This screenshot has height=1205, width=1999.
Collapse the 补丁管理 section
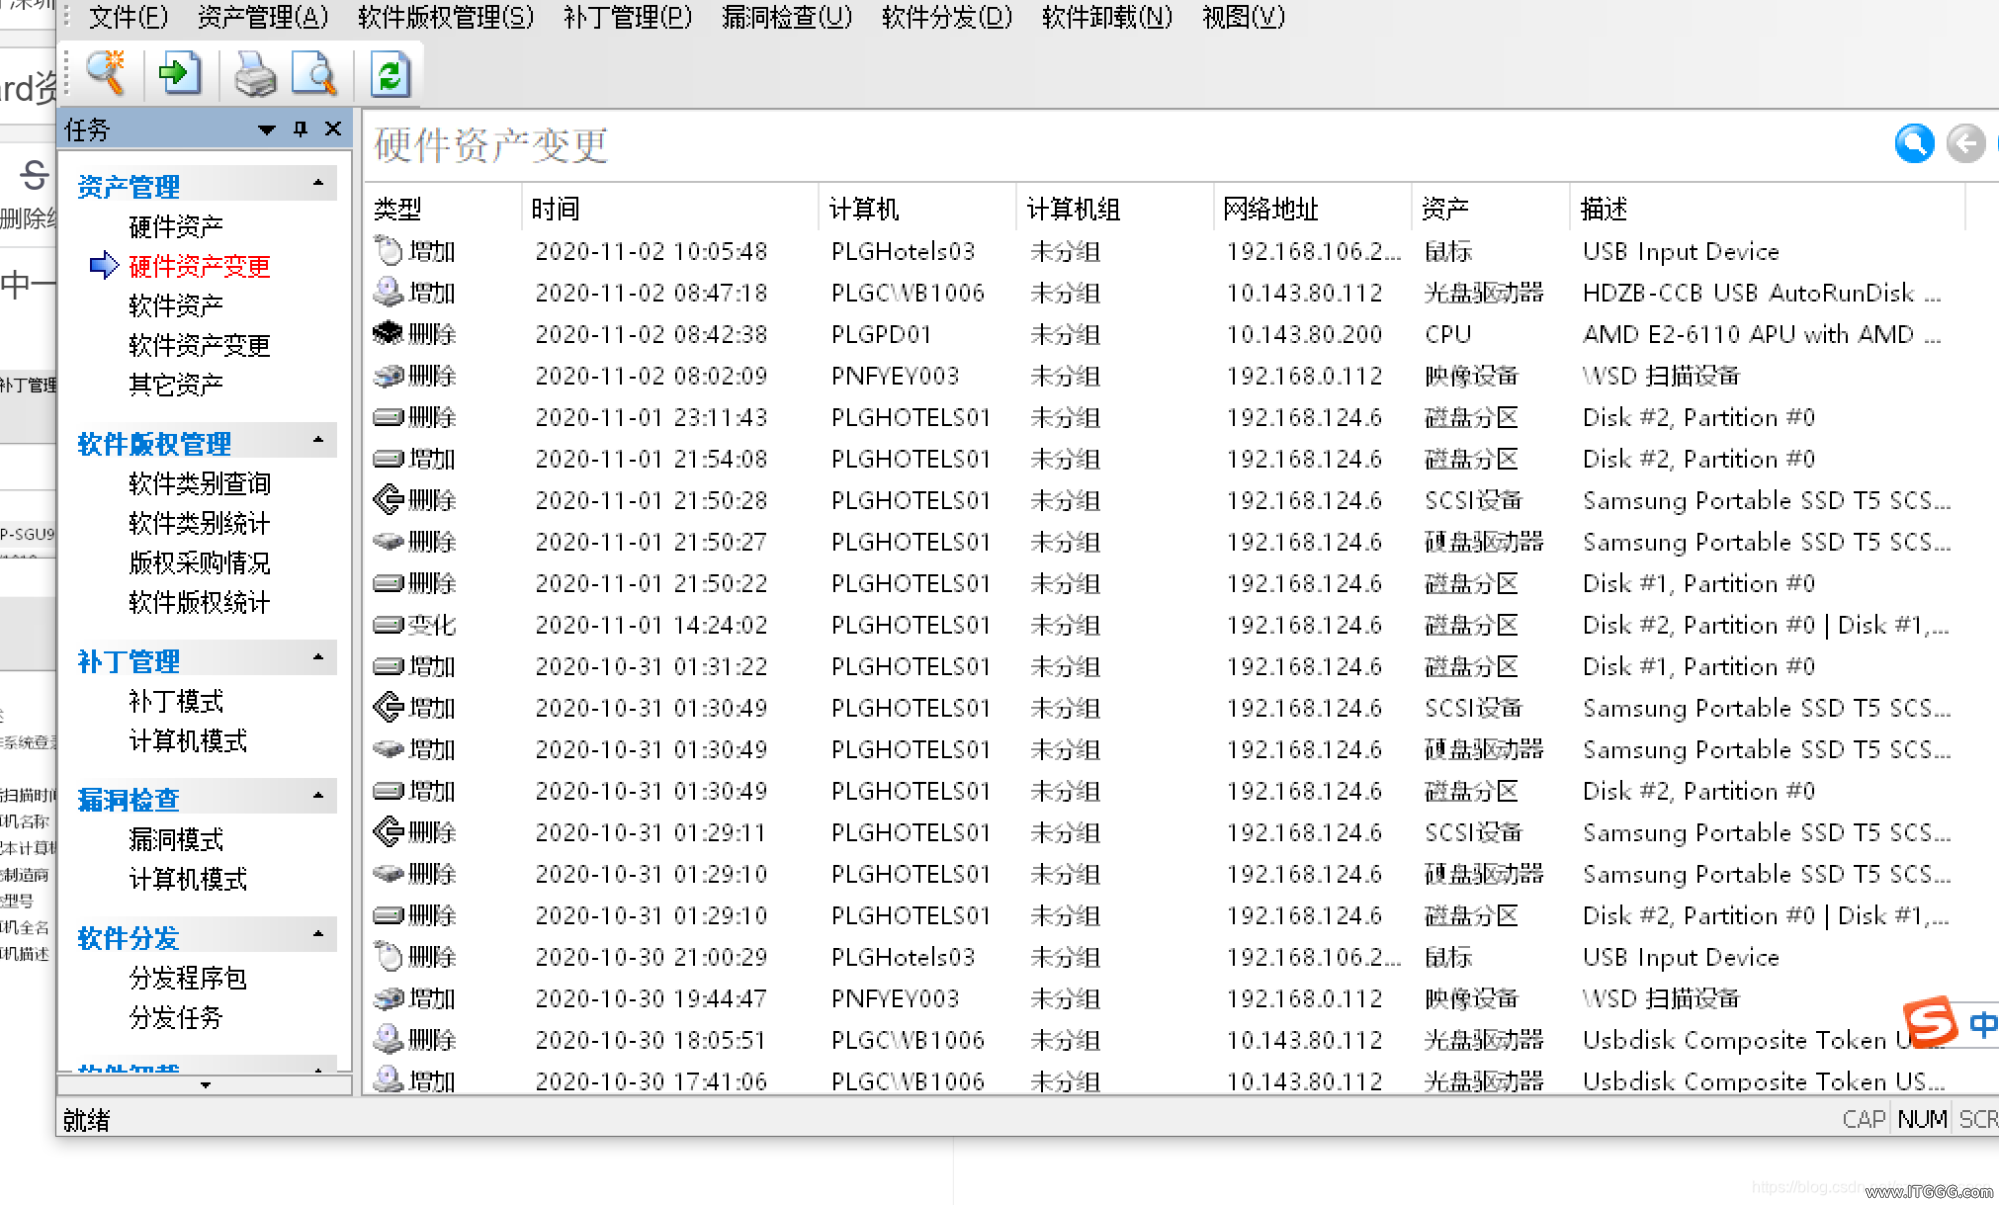click(x=318, y=658)
